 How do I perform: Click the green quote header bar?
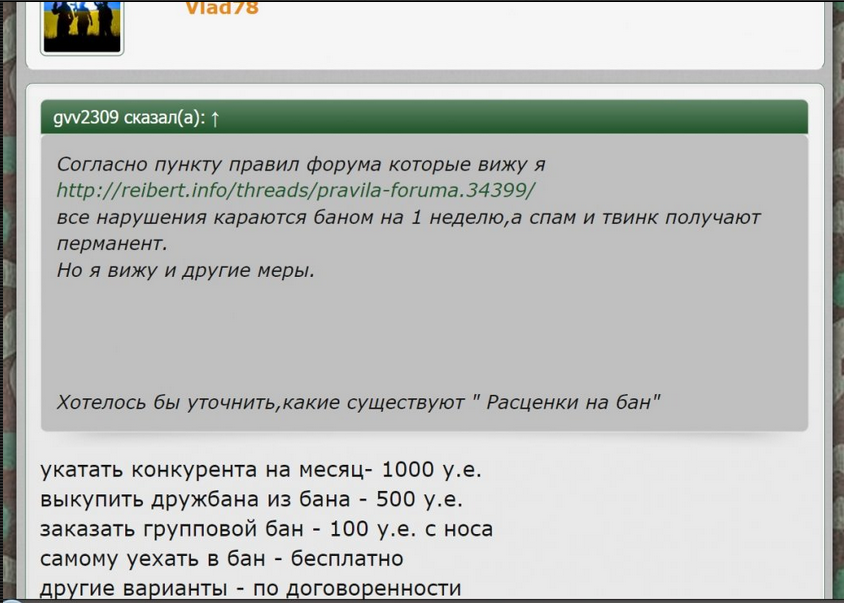point(500,117)
